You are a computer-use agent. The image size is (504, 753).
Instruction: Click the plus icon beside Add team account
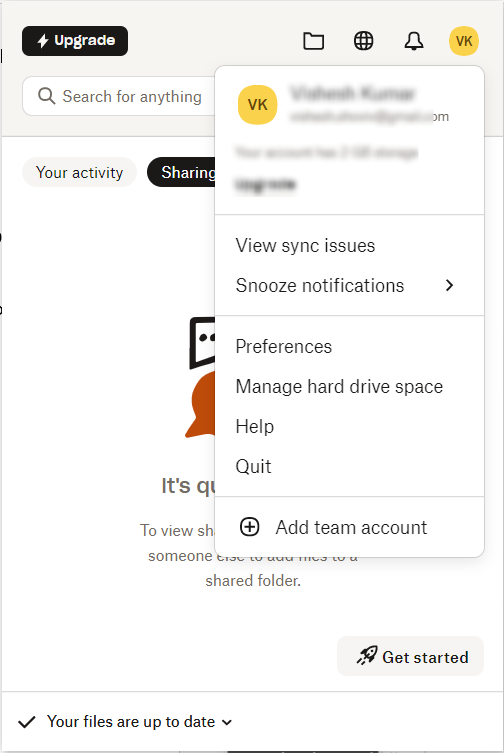click(249, 527)
